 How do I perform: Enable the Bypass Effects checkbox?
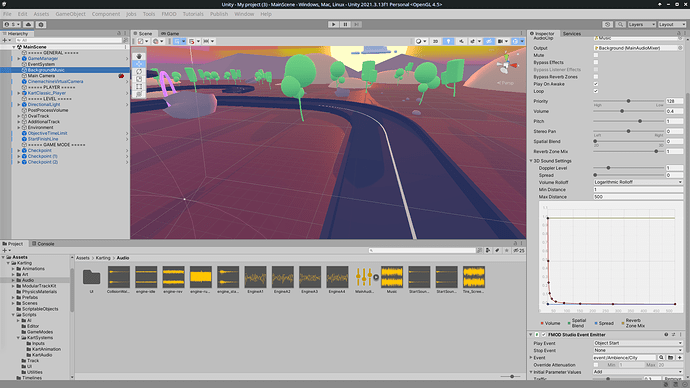(x=596, y=62)
